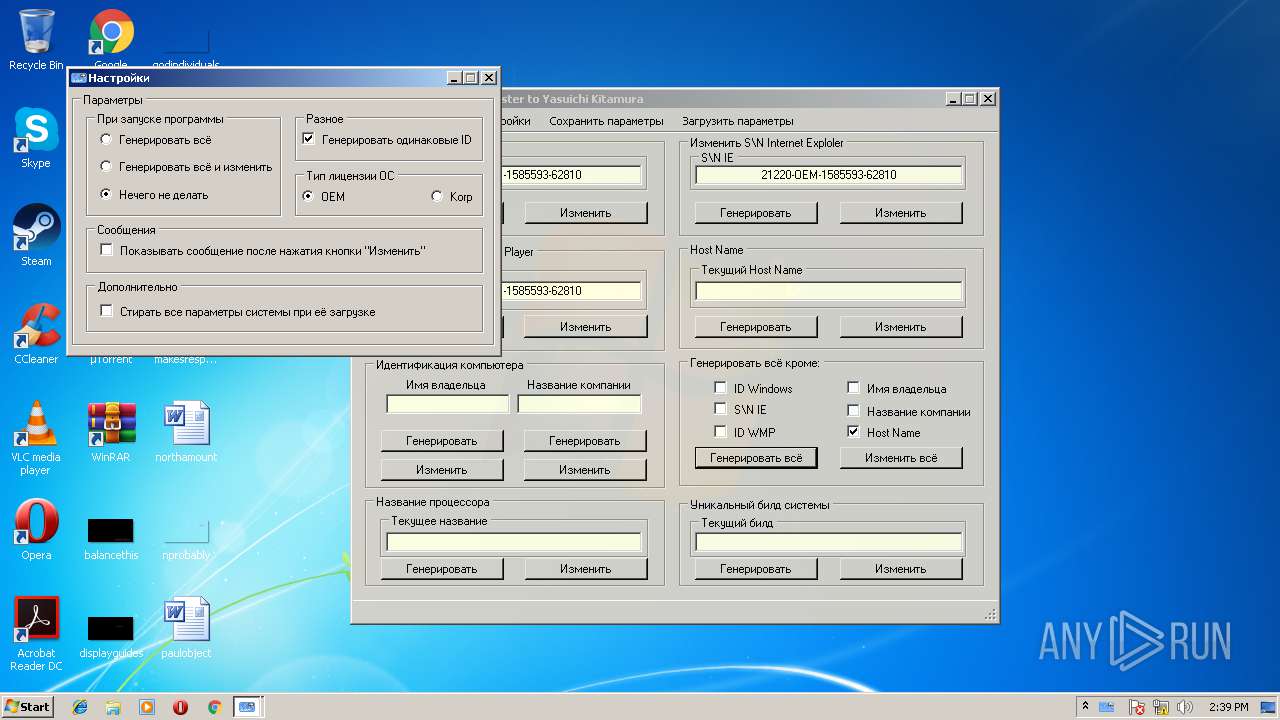Open Chrome from the taskbar
The image size is (1280, 720).
click(x=214, y=707)
